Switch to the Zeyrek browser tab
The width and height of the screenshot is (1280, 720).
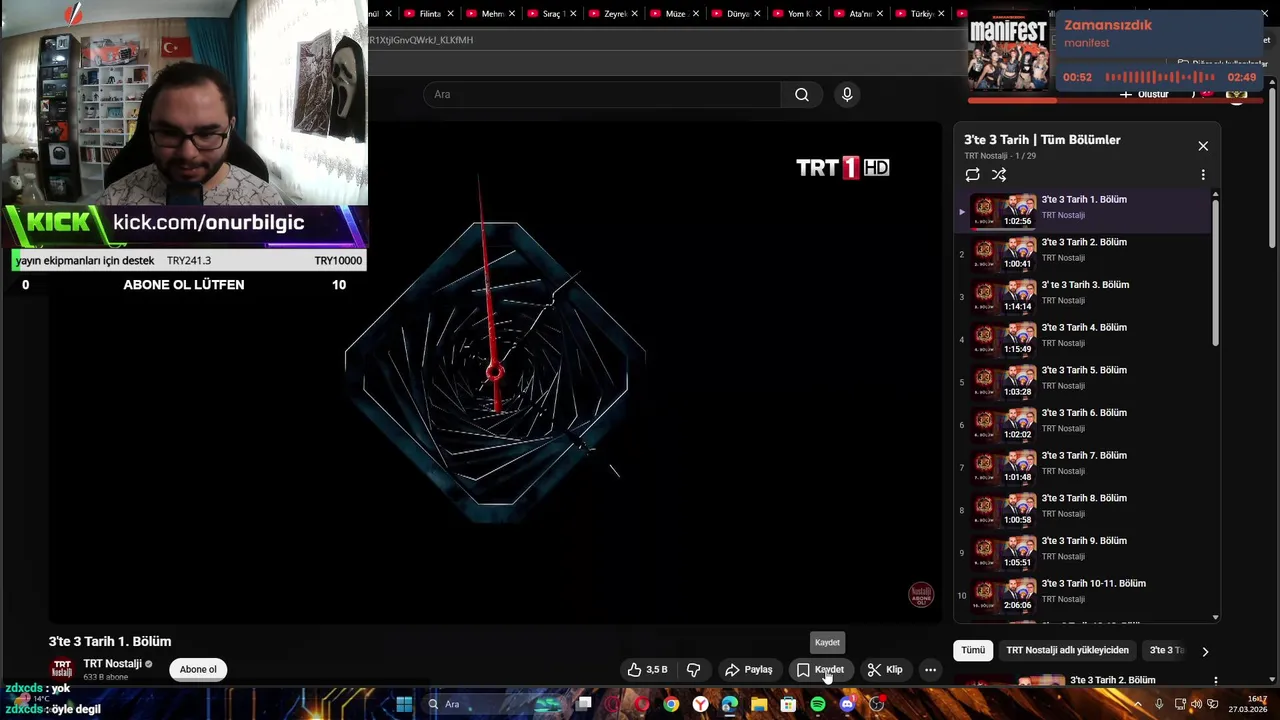(616, 14)
